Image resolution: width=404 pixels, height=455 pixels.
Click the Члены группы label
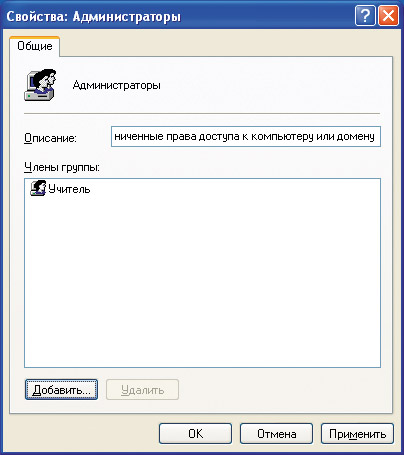[x=62, y=167]
